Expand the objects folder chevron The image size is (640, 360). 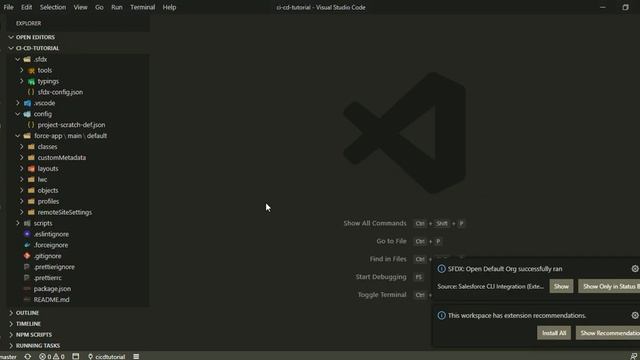(x=22, y=190)
